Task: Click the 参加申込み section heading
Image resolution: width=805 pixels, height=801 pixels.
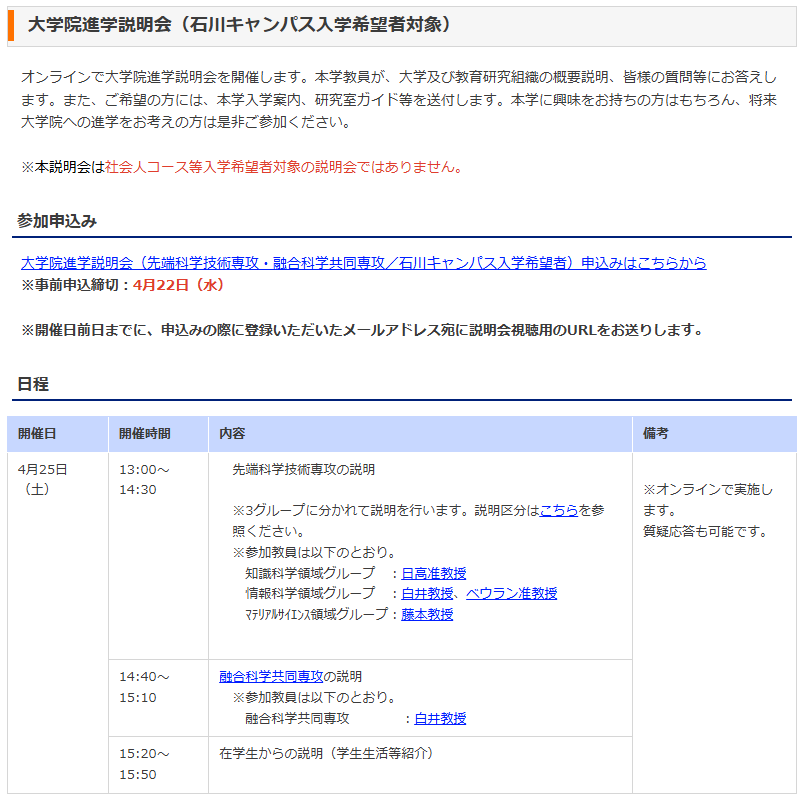Action: 57,221
